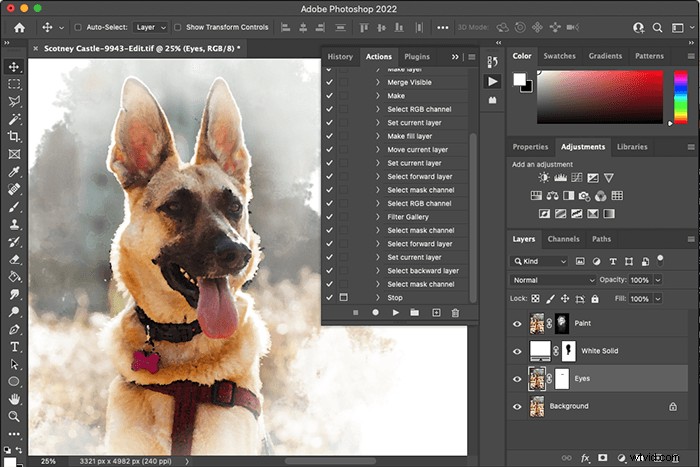Hide the Paint layer
Image resolution: width=700 pixels, height=467 pixels.
tap(517, 324)
